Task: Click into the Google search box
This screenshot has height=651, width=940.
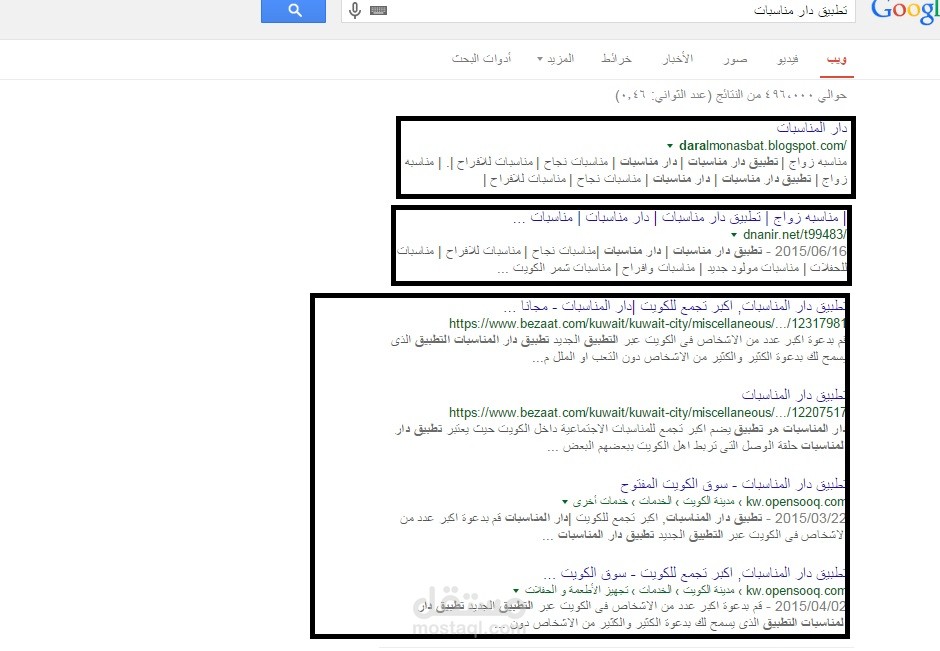Action: tap(598, 11)
